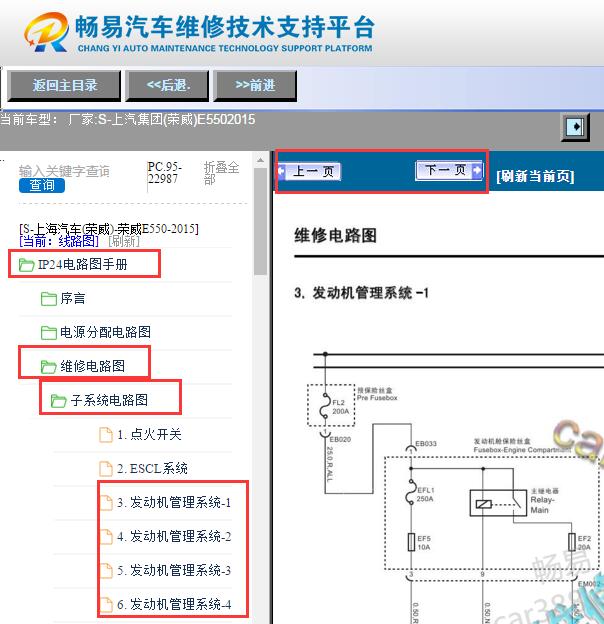Click the 返回主目录 button
Viewport: 604px width, 624px height.
point(64,86)
